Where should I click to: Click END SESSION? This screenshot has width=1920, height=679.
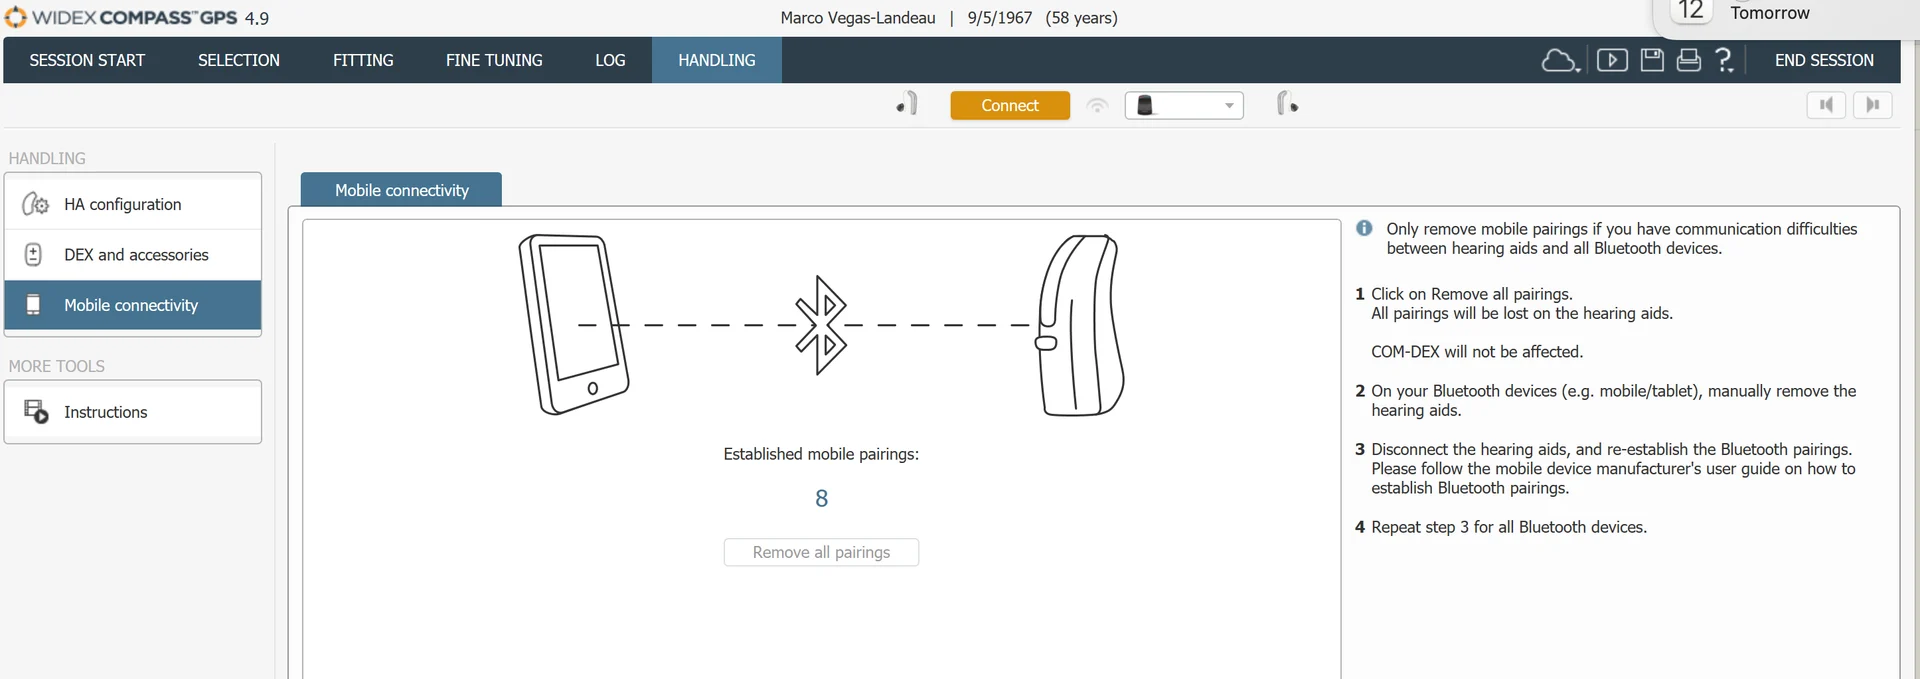1824,60
